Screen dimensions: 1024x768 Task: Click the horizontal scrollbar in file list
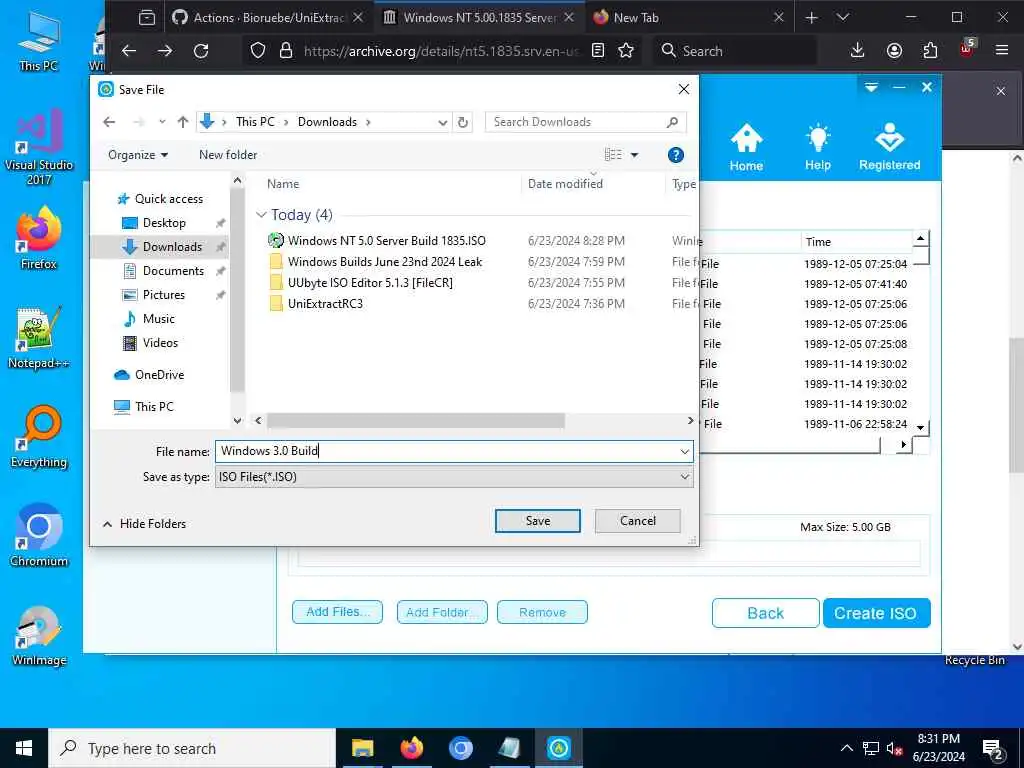coord(415,421)
